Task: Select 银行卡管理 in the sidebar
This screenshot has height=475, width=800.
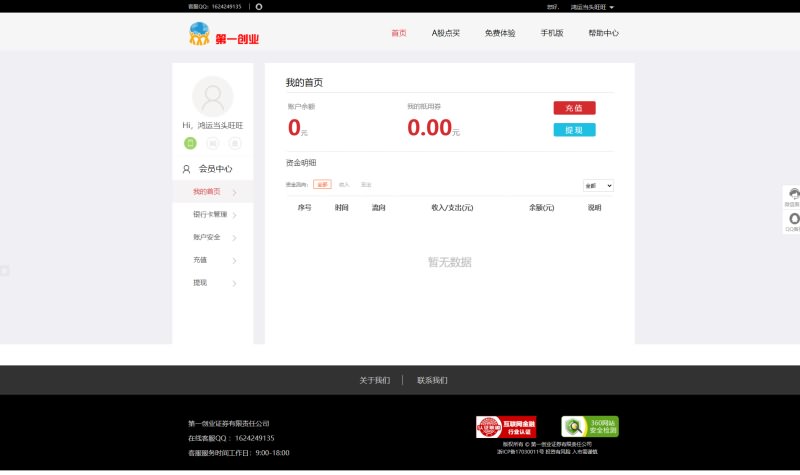Action: (x=213, y=215)
